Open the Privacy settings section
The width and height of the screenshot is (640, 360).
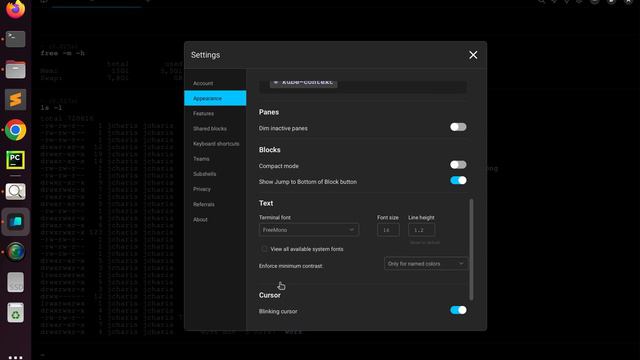point(202,189)
